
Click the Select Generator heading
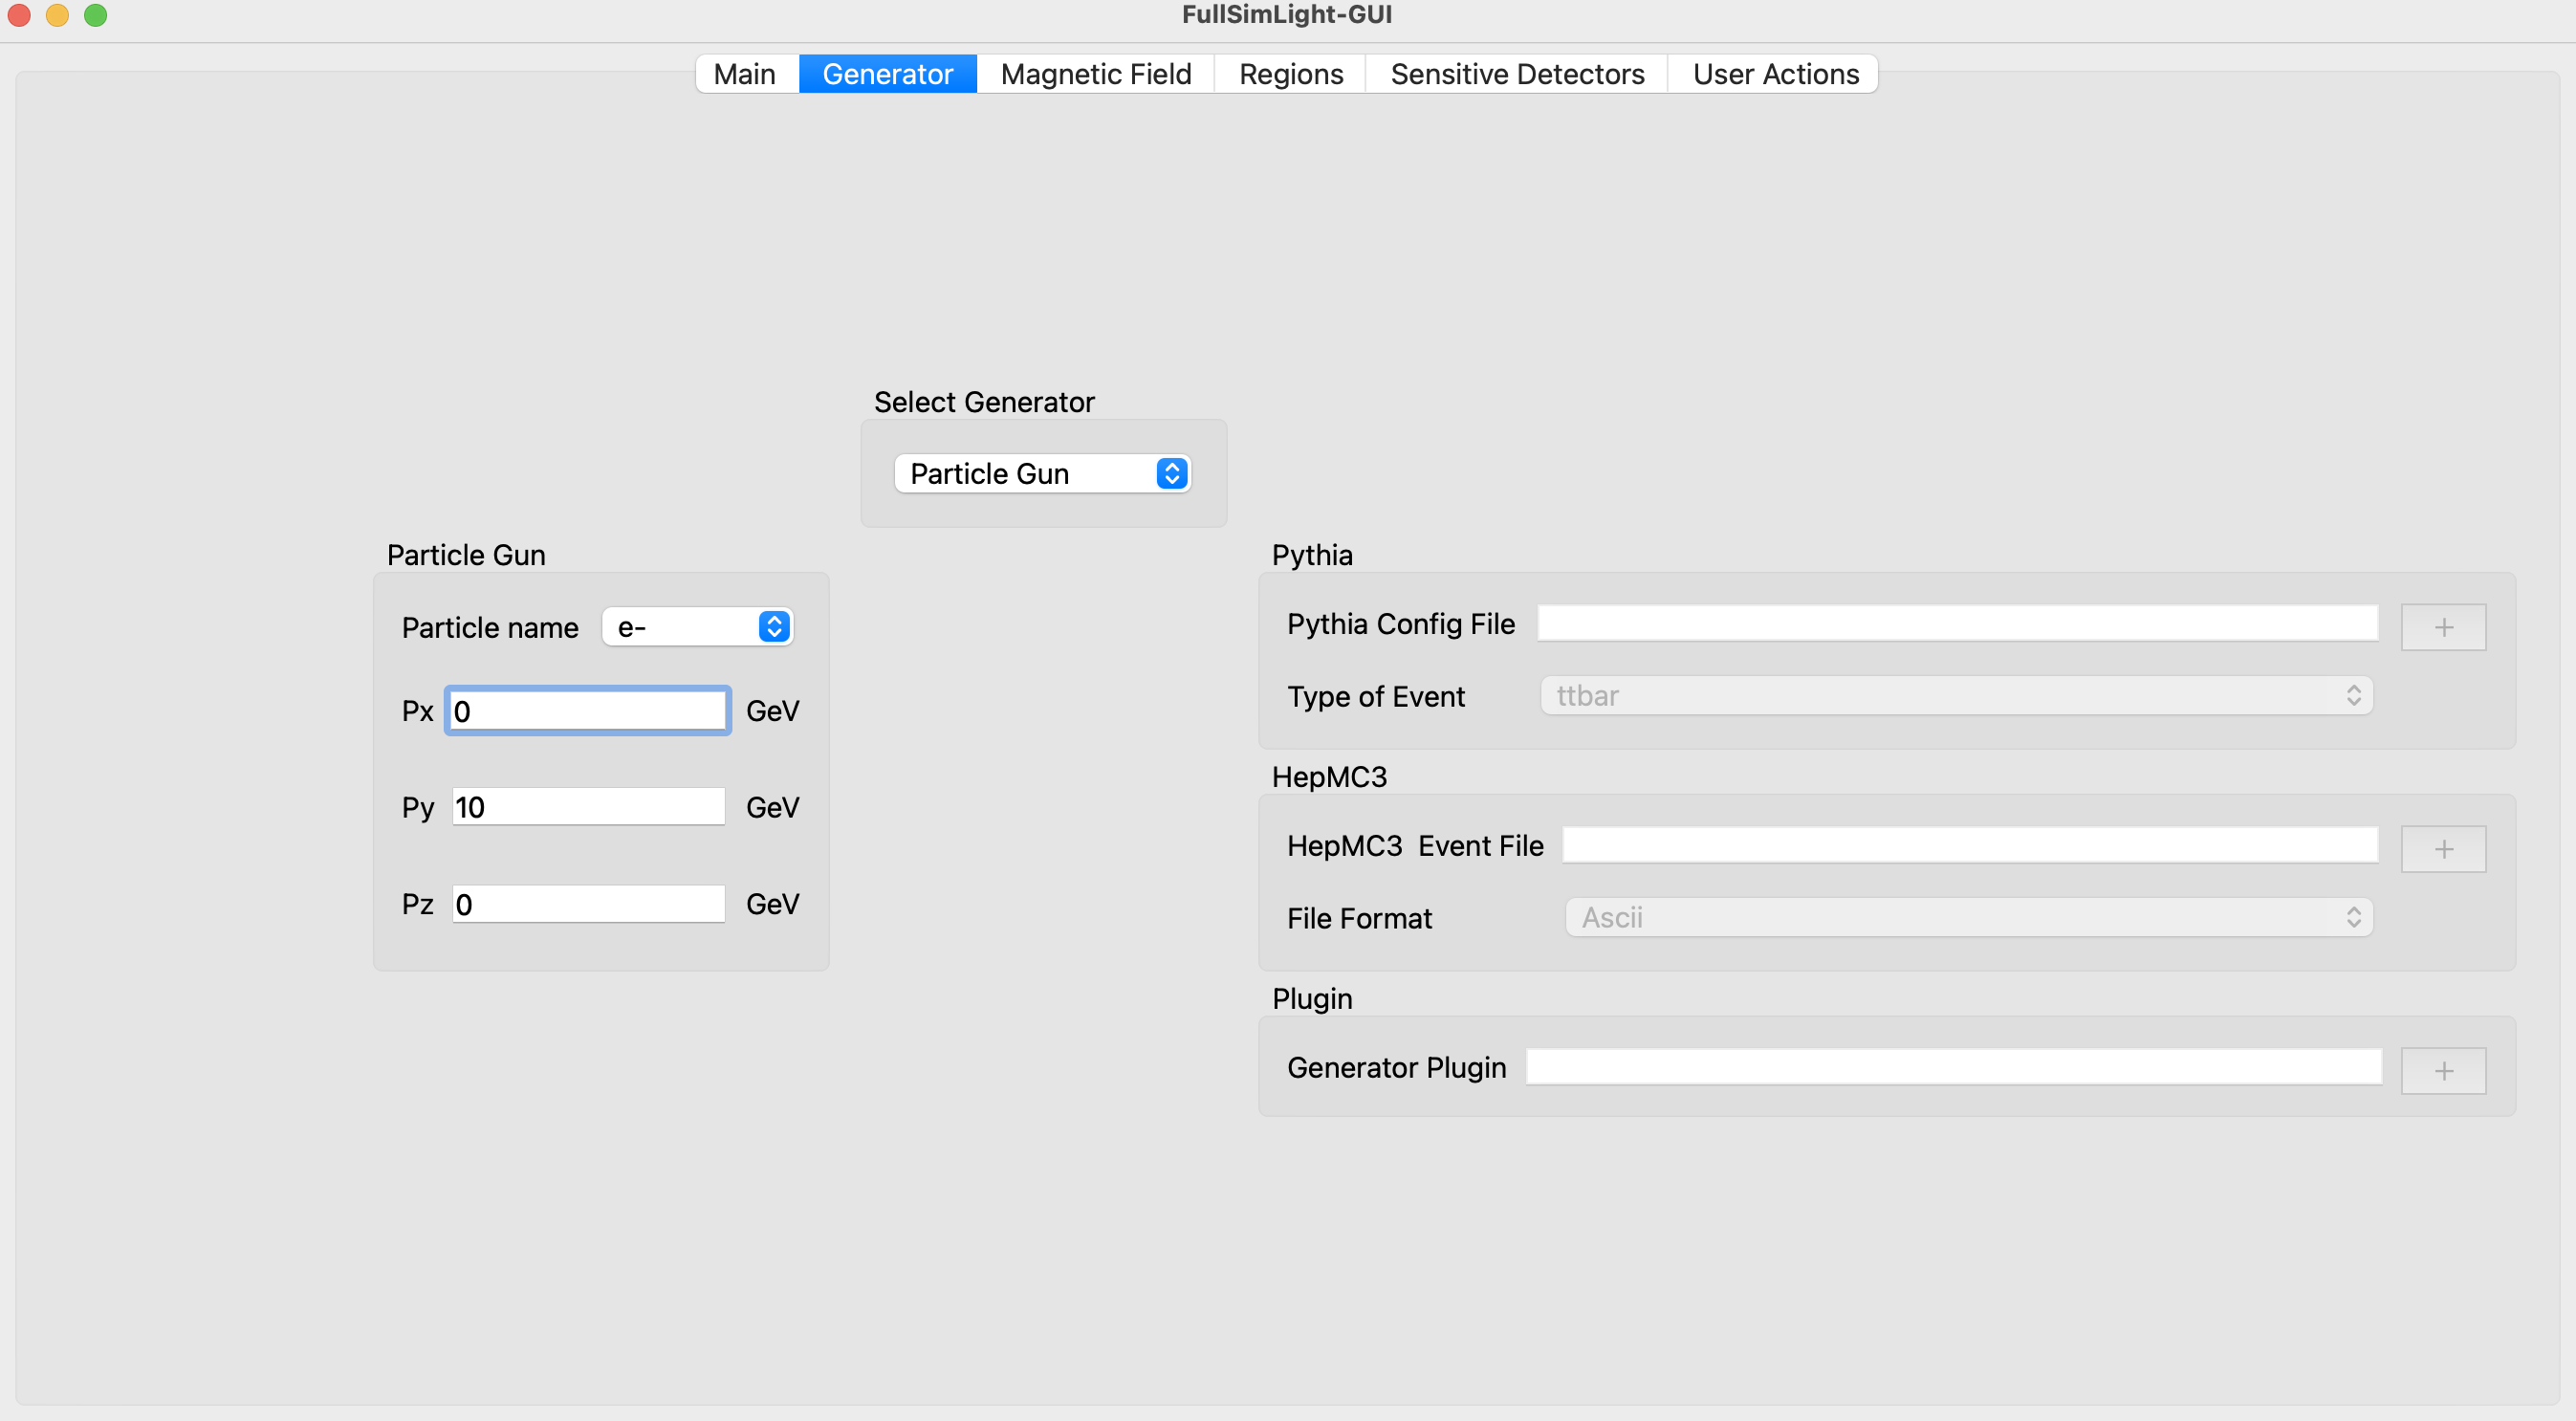tap(984, 402)
